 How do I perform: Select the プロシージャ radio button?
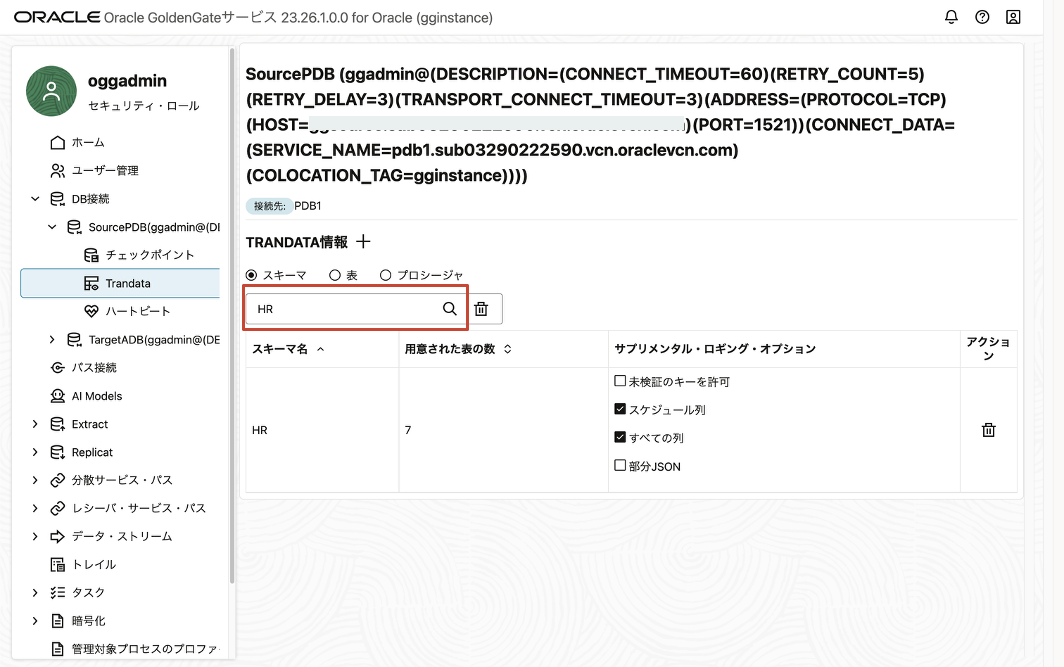click(385, 275)
